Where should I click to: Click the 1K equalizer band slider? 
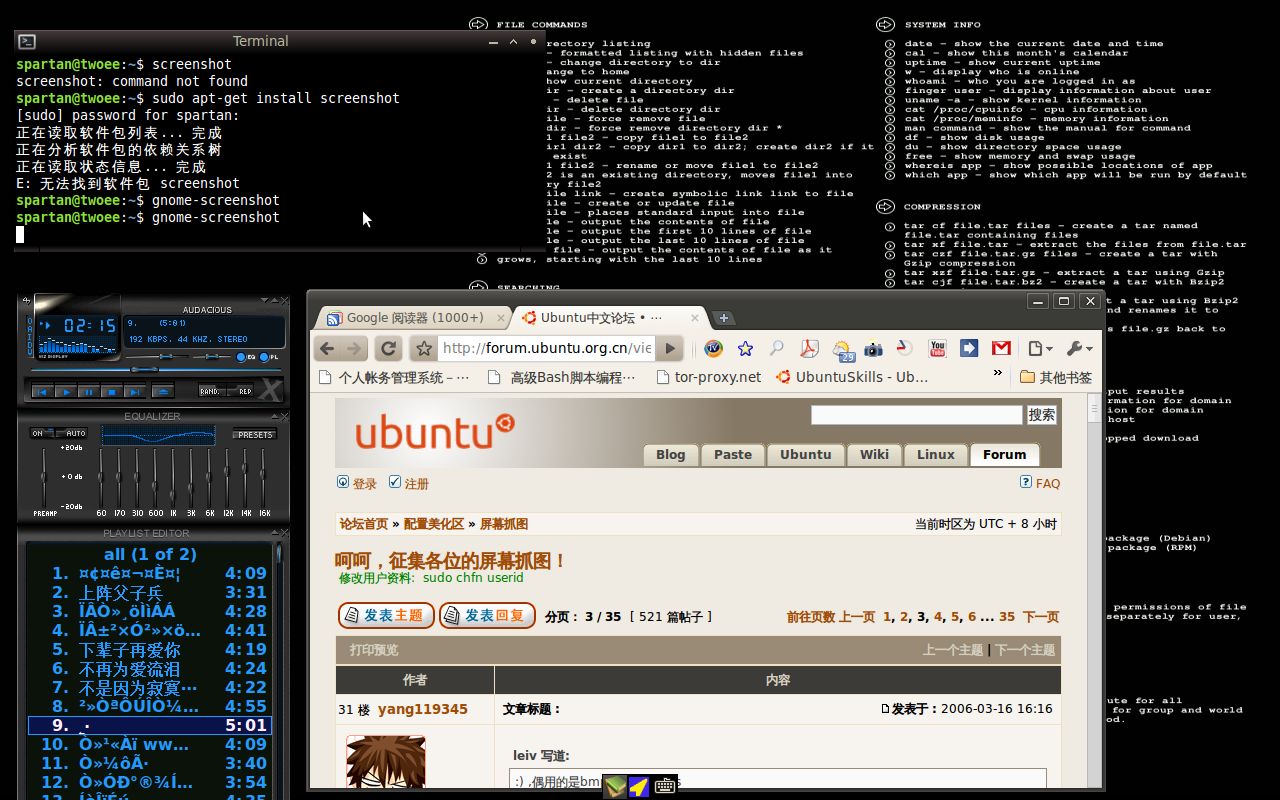(173, 478)
